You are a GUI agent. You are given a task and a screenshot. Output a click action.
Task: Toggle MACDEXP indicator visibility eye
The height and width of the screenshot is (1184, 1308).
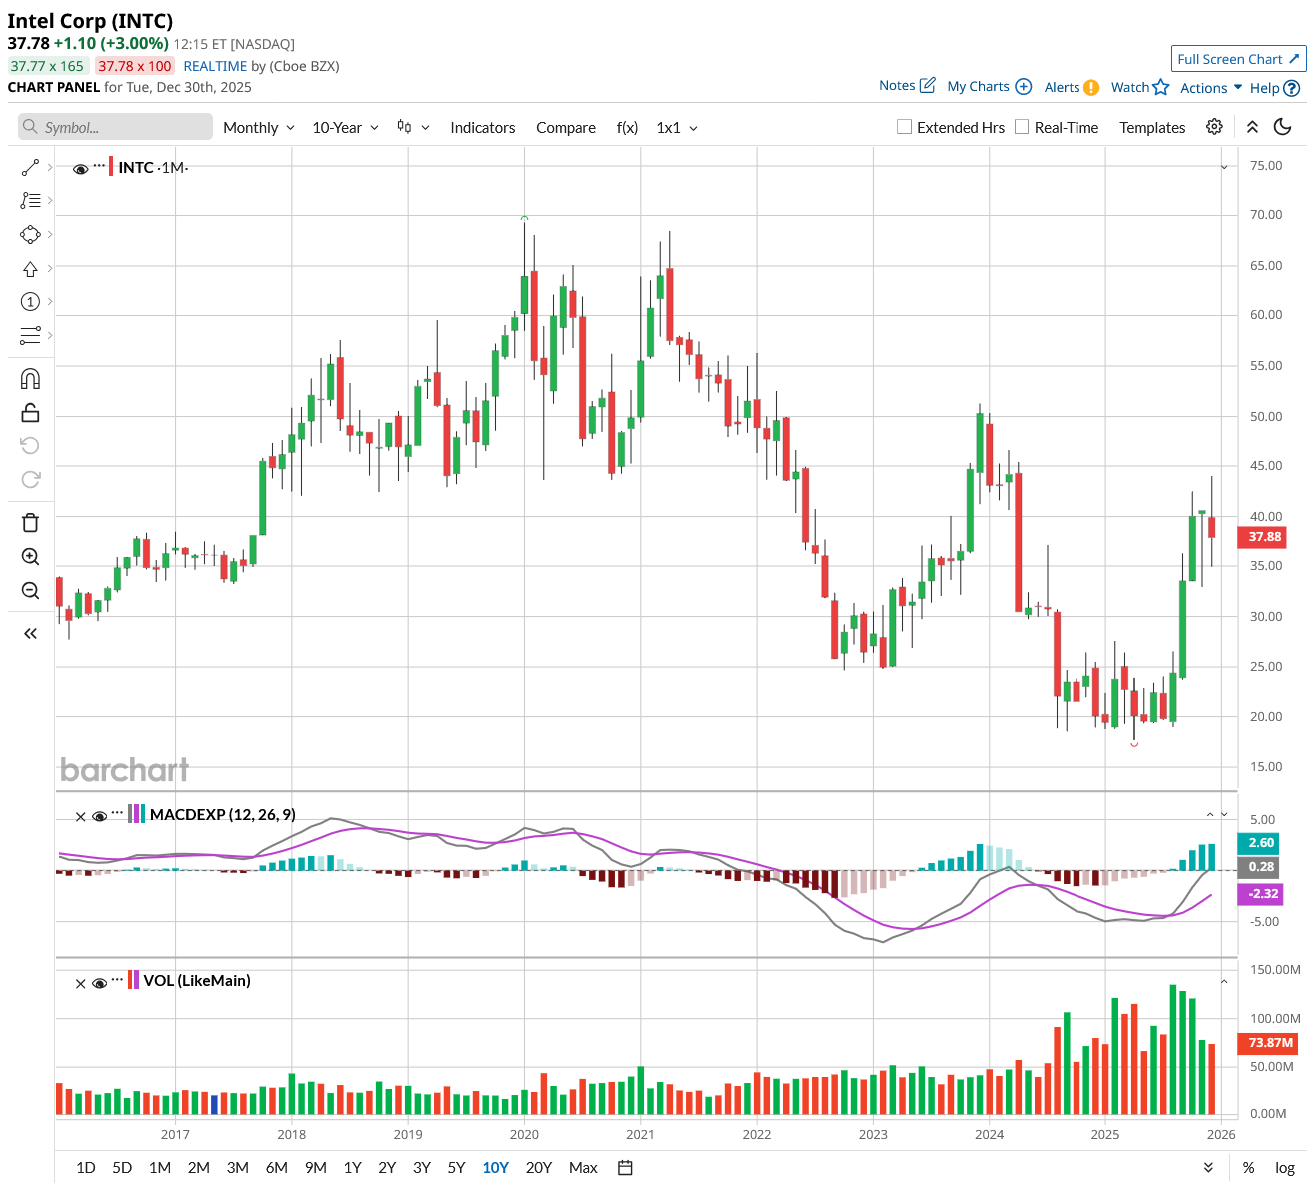pos(99,817)
